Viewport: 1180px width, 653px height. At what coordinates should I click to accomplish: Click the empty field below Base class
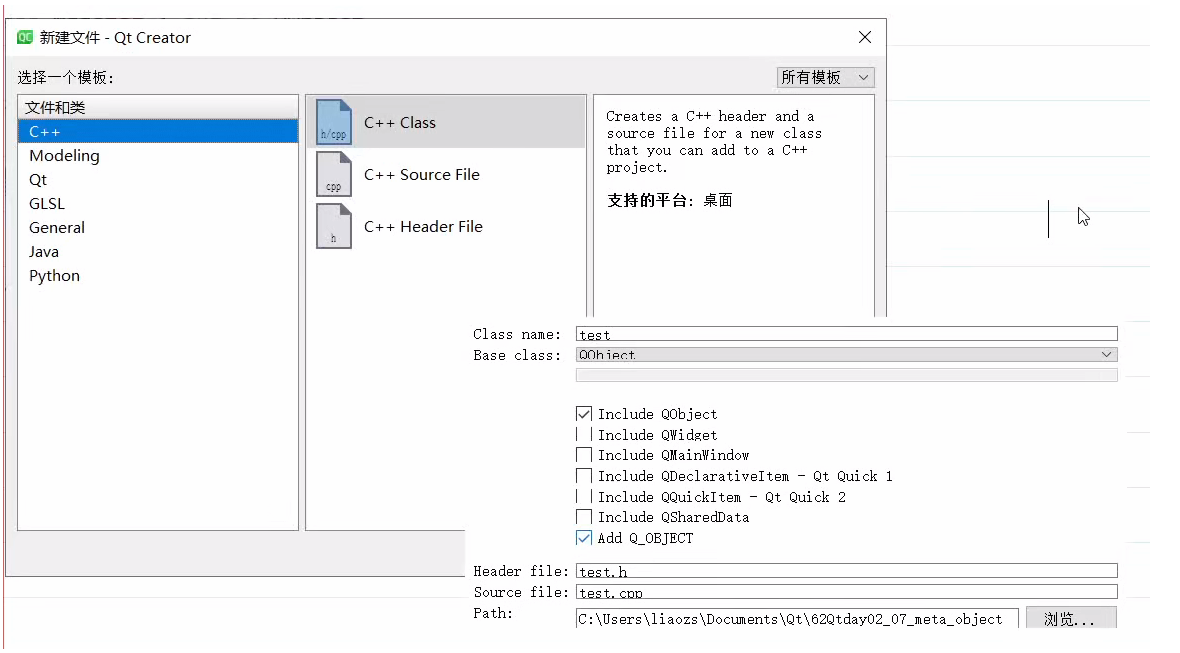(x=847, y=375)
